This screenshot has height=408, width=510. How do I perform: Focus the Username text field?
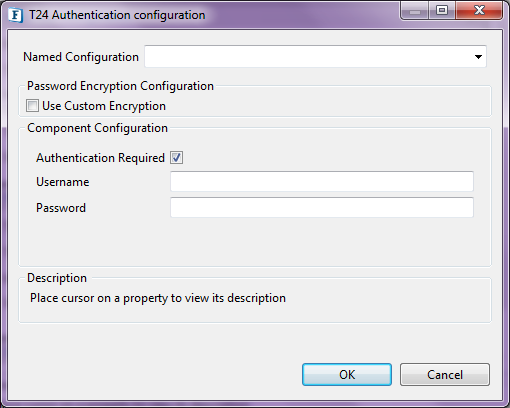pyautogui.click(x=322, y=181)
